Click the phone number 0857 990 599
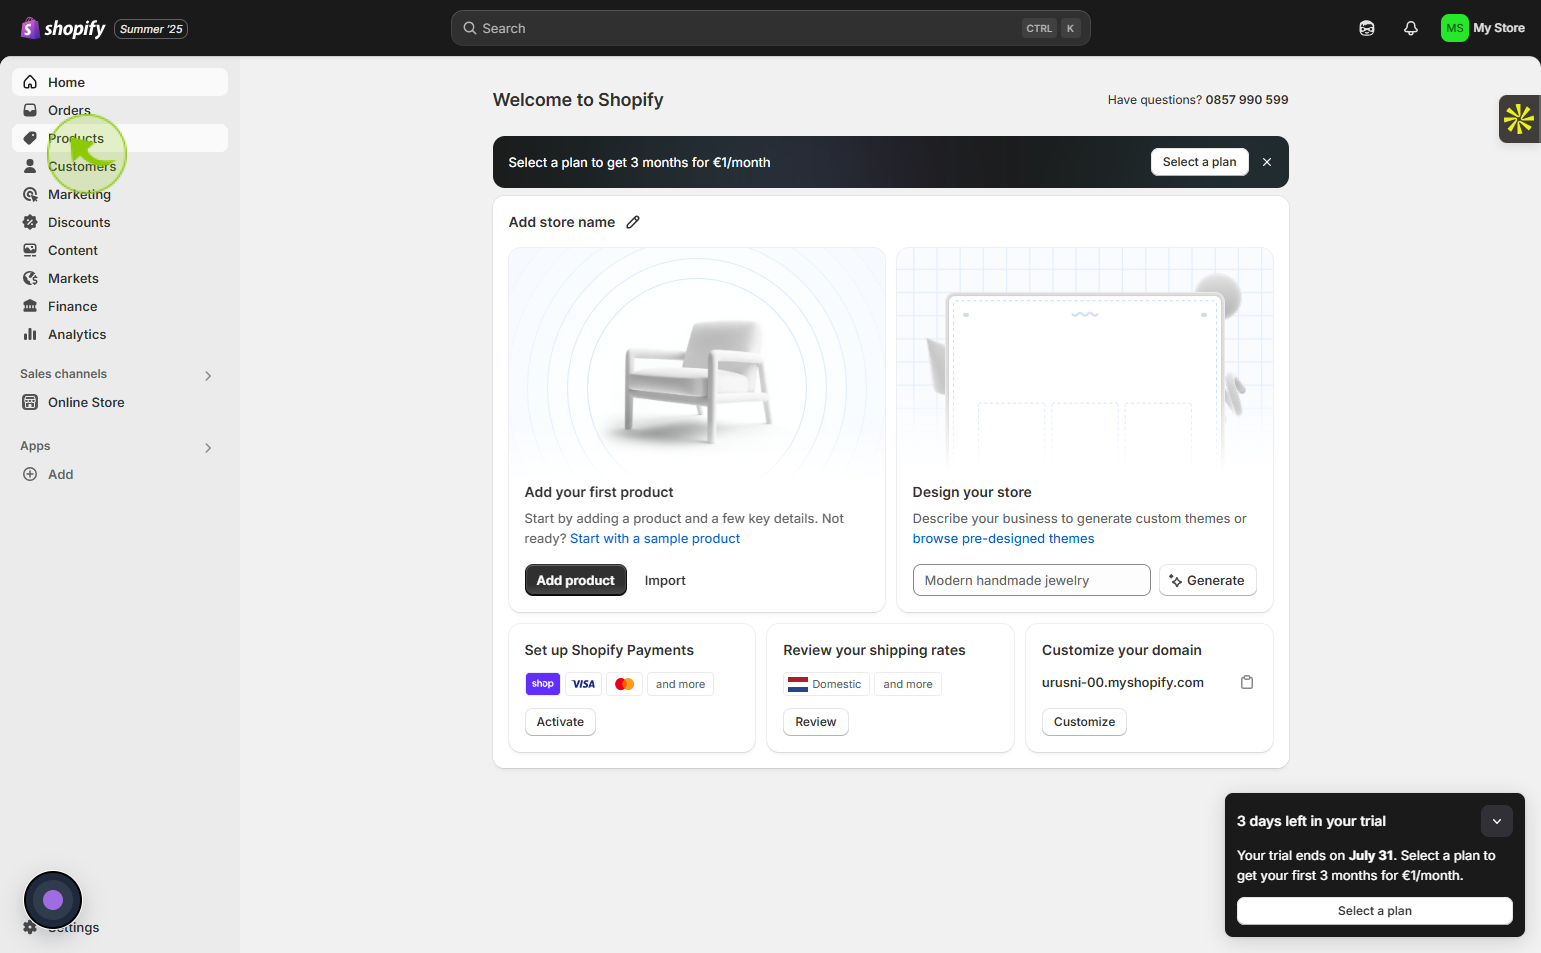This screenshot has height=953, width=1541. (x=1247, y=100)
